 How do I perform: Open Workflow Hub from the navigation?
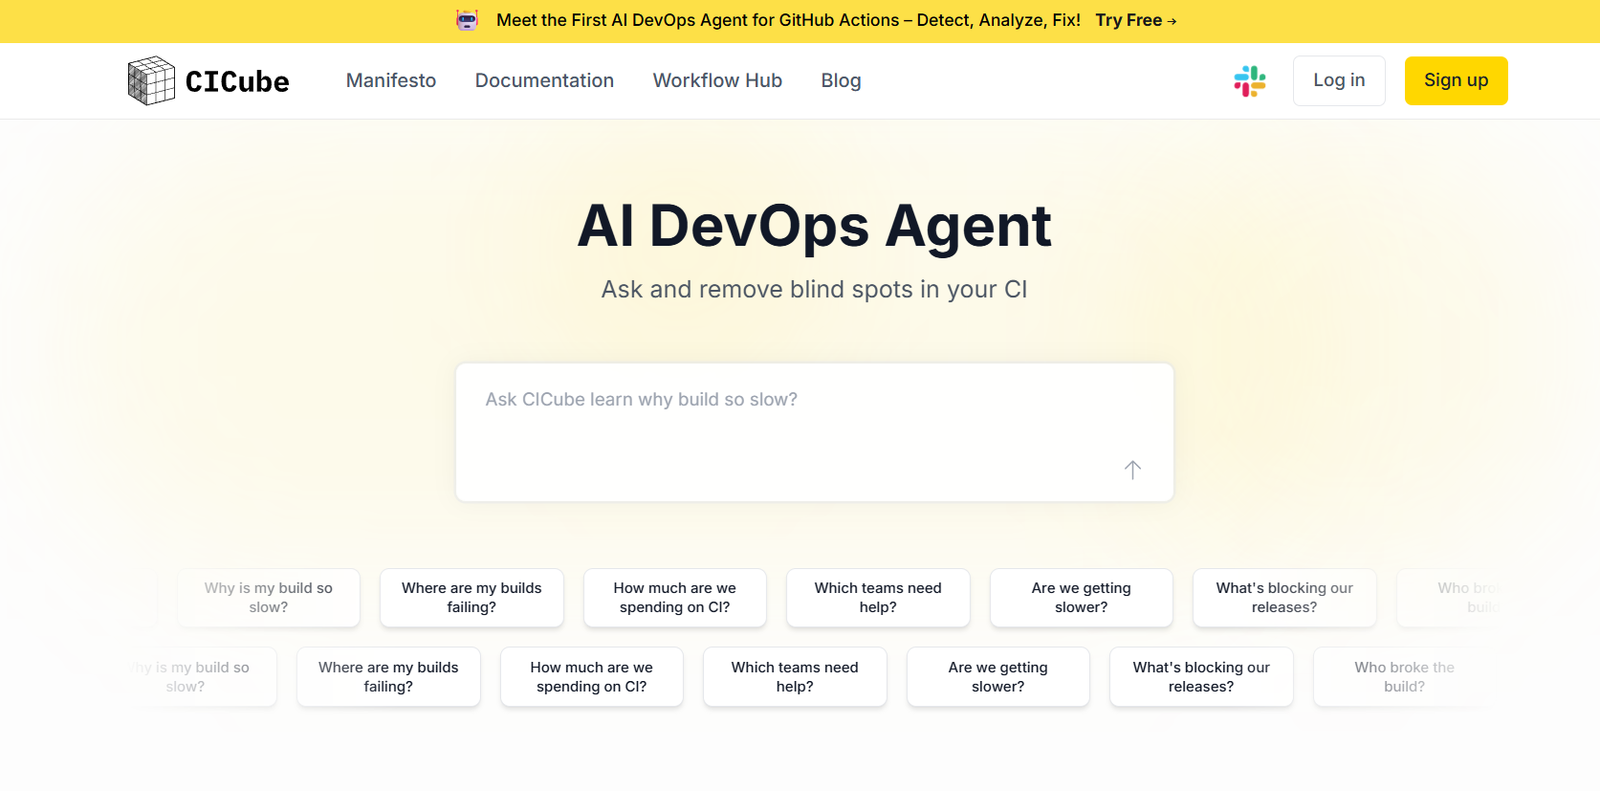[x=717, y=81]
